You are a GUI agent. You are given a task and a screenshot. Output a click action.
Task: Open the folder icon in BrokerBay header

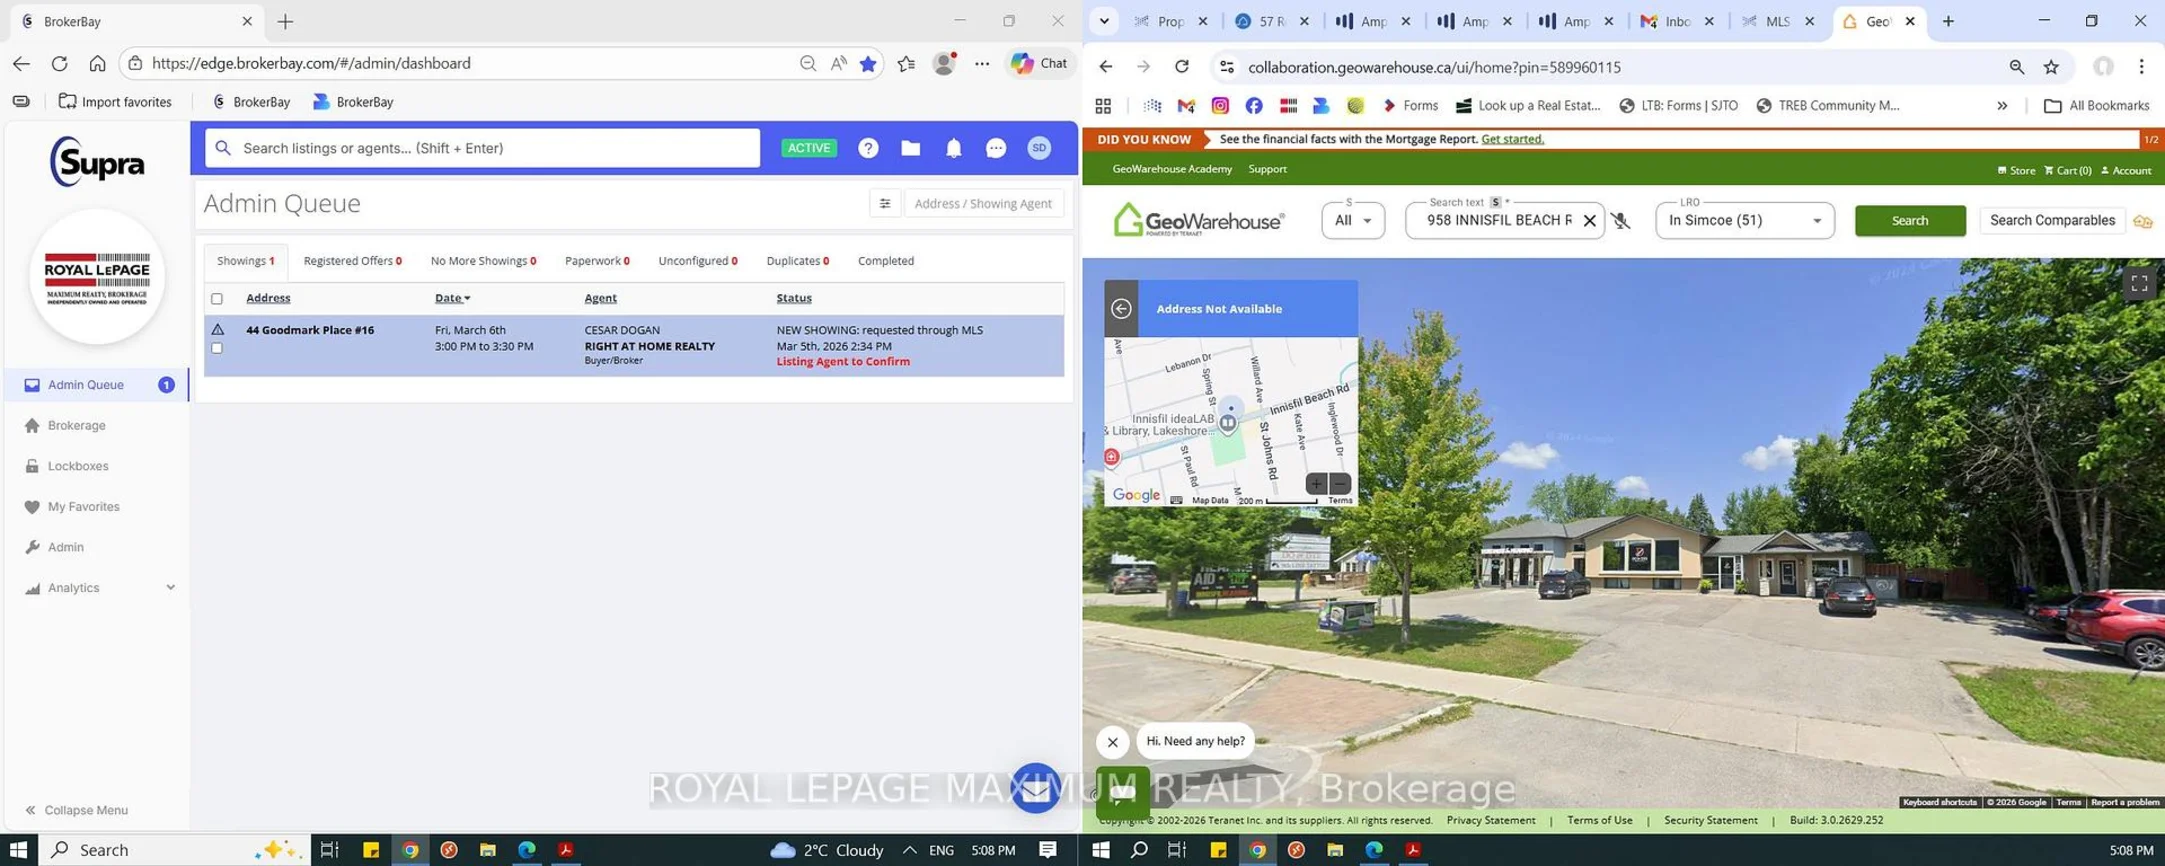tap(910, 148)
